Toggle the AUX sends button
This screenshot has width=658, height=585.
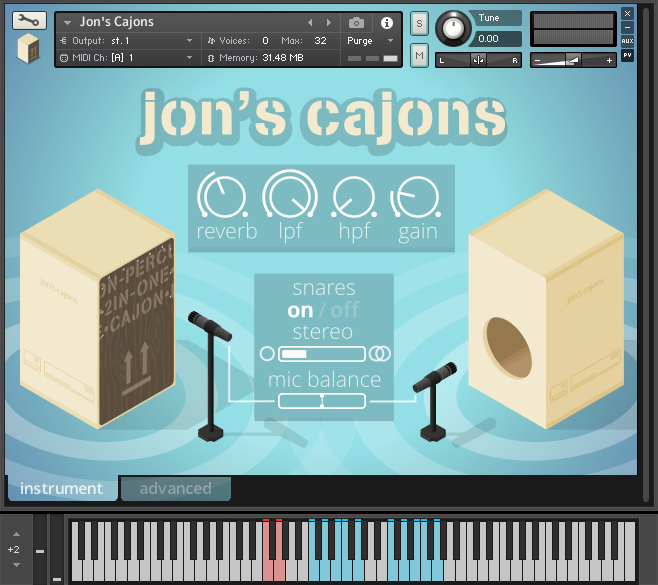pyautogui.click(x=627, y=41)
